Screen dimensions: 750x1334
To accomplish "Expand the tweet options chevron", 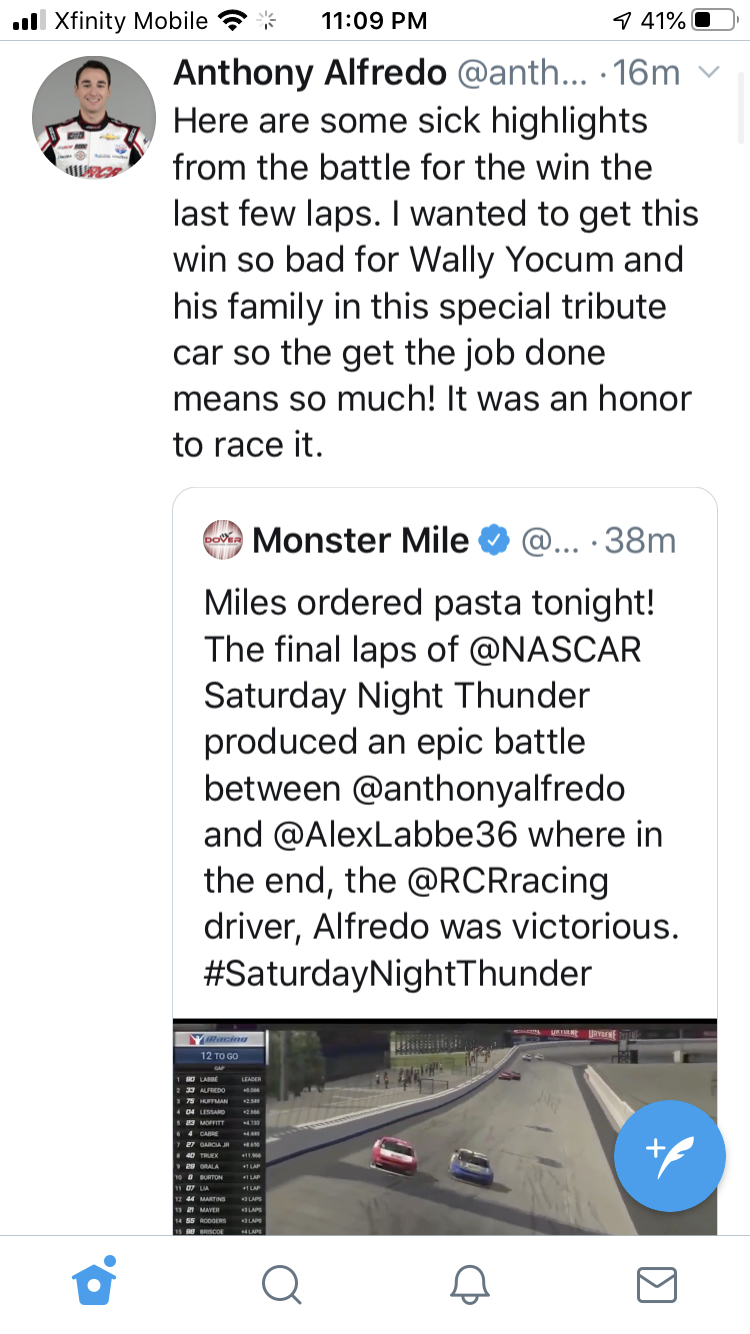I will pyautogui.click(x=709, y=73).
